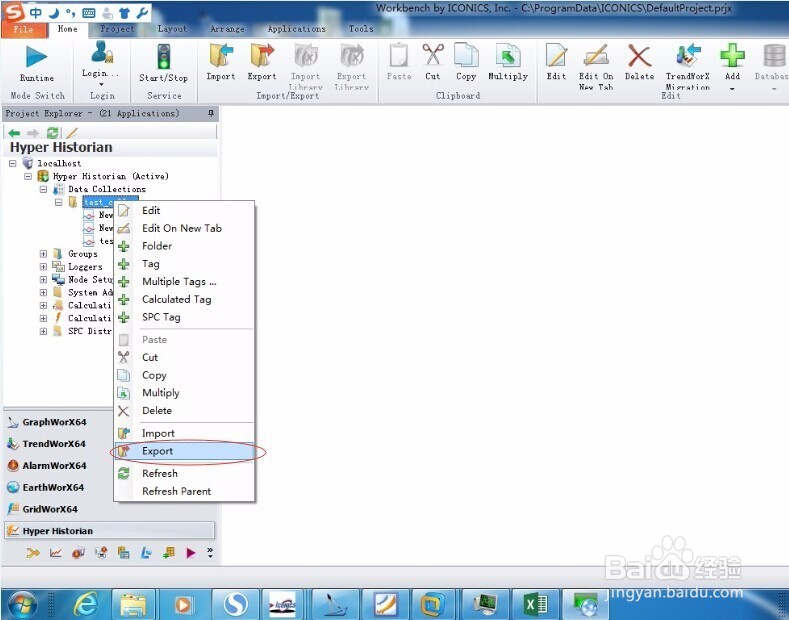Click the red Delete X ribbon icon
Viewport: 789px width, 620px height.
point(640,55)
